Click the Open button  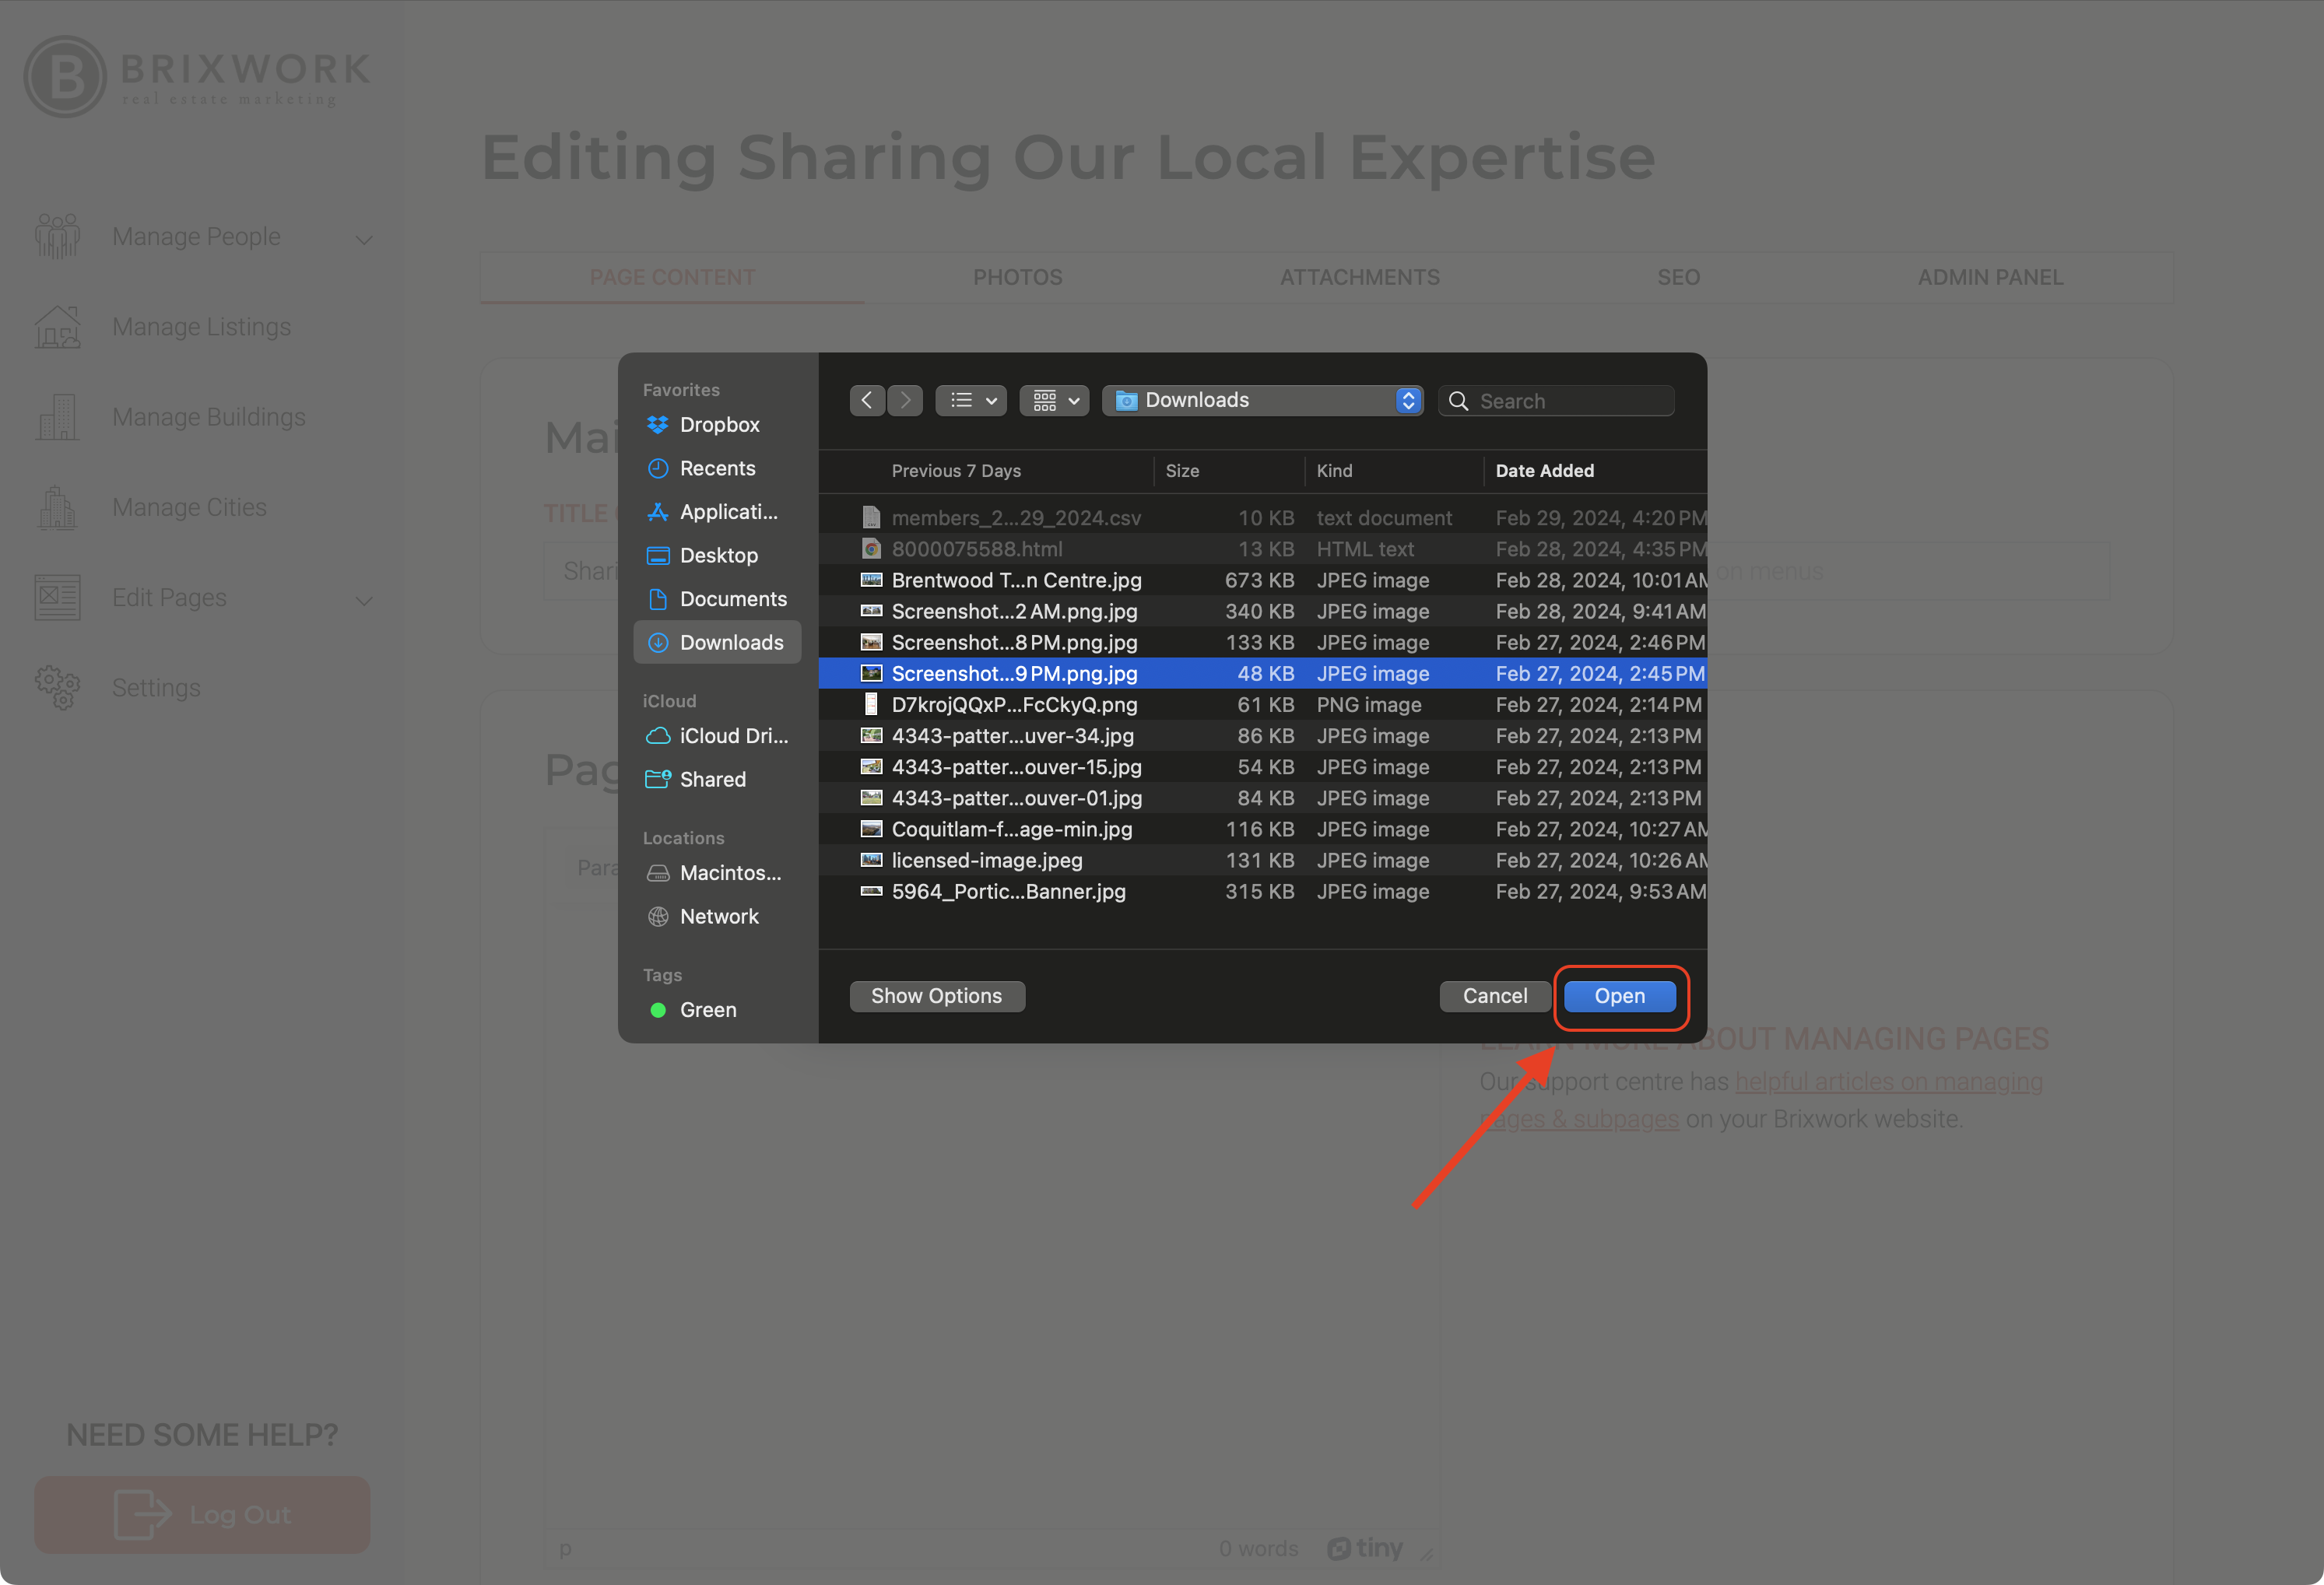1618,996
